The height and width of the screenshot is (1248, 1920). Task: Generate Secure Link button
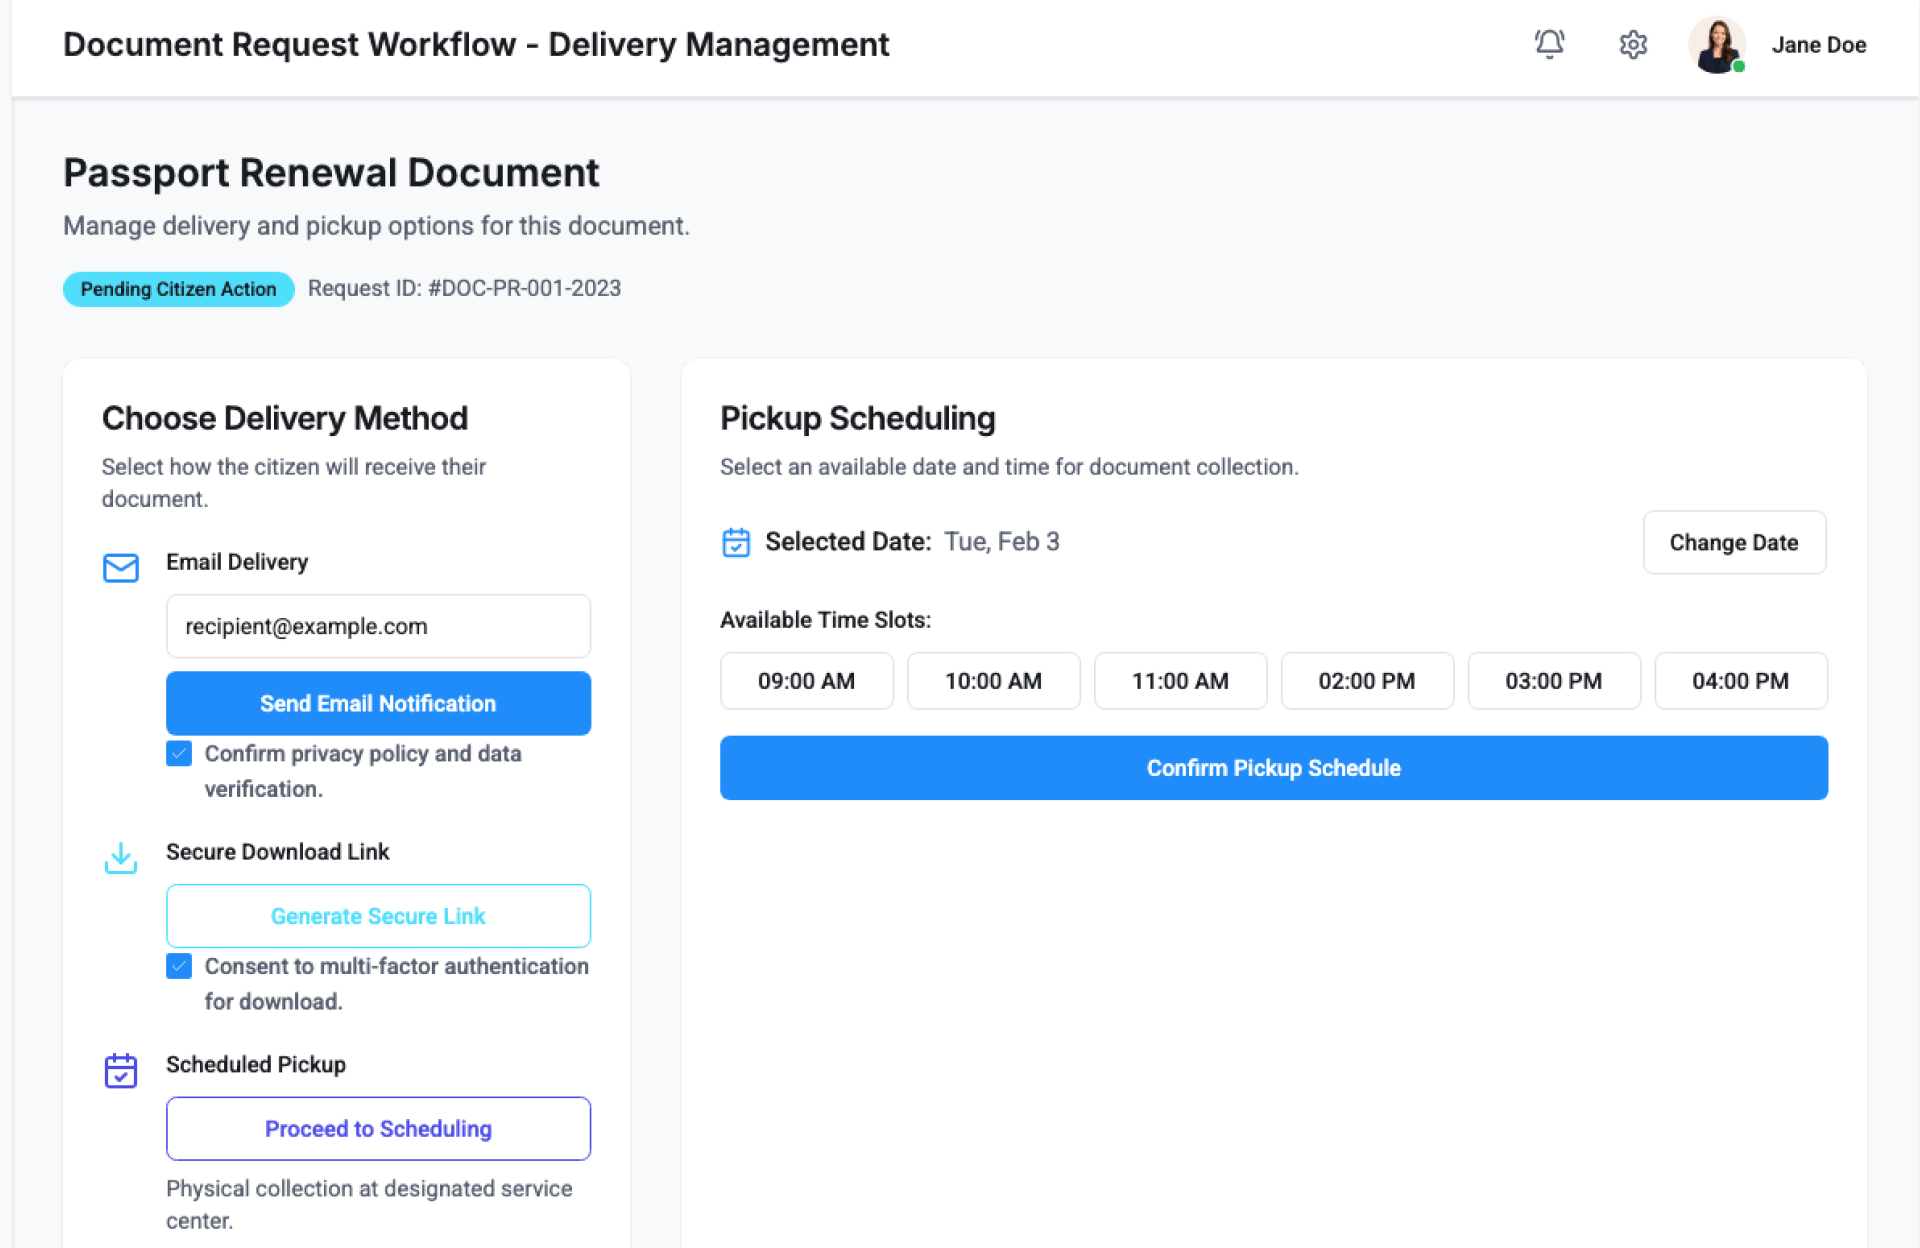click(378, 916)
